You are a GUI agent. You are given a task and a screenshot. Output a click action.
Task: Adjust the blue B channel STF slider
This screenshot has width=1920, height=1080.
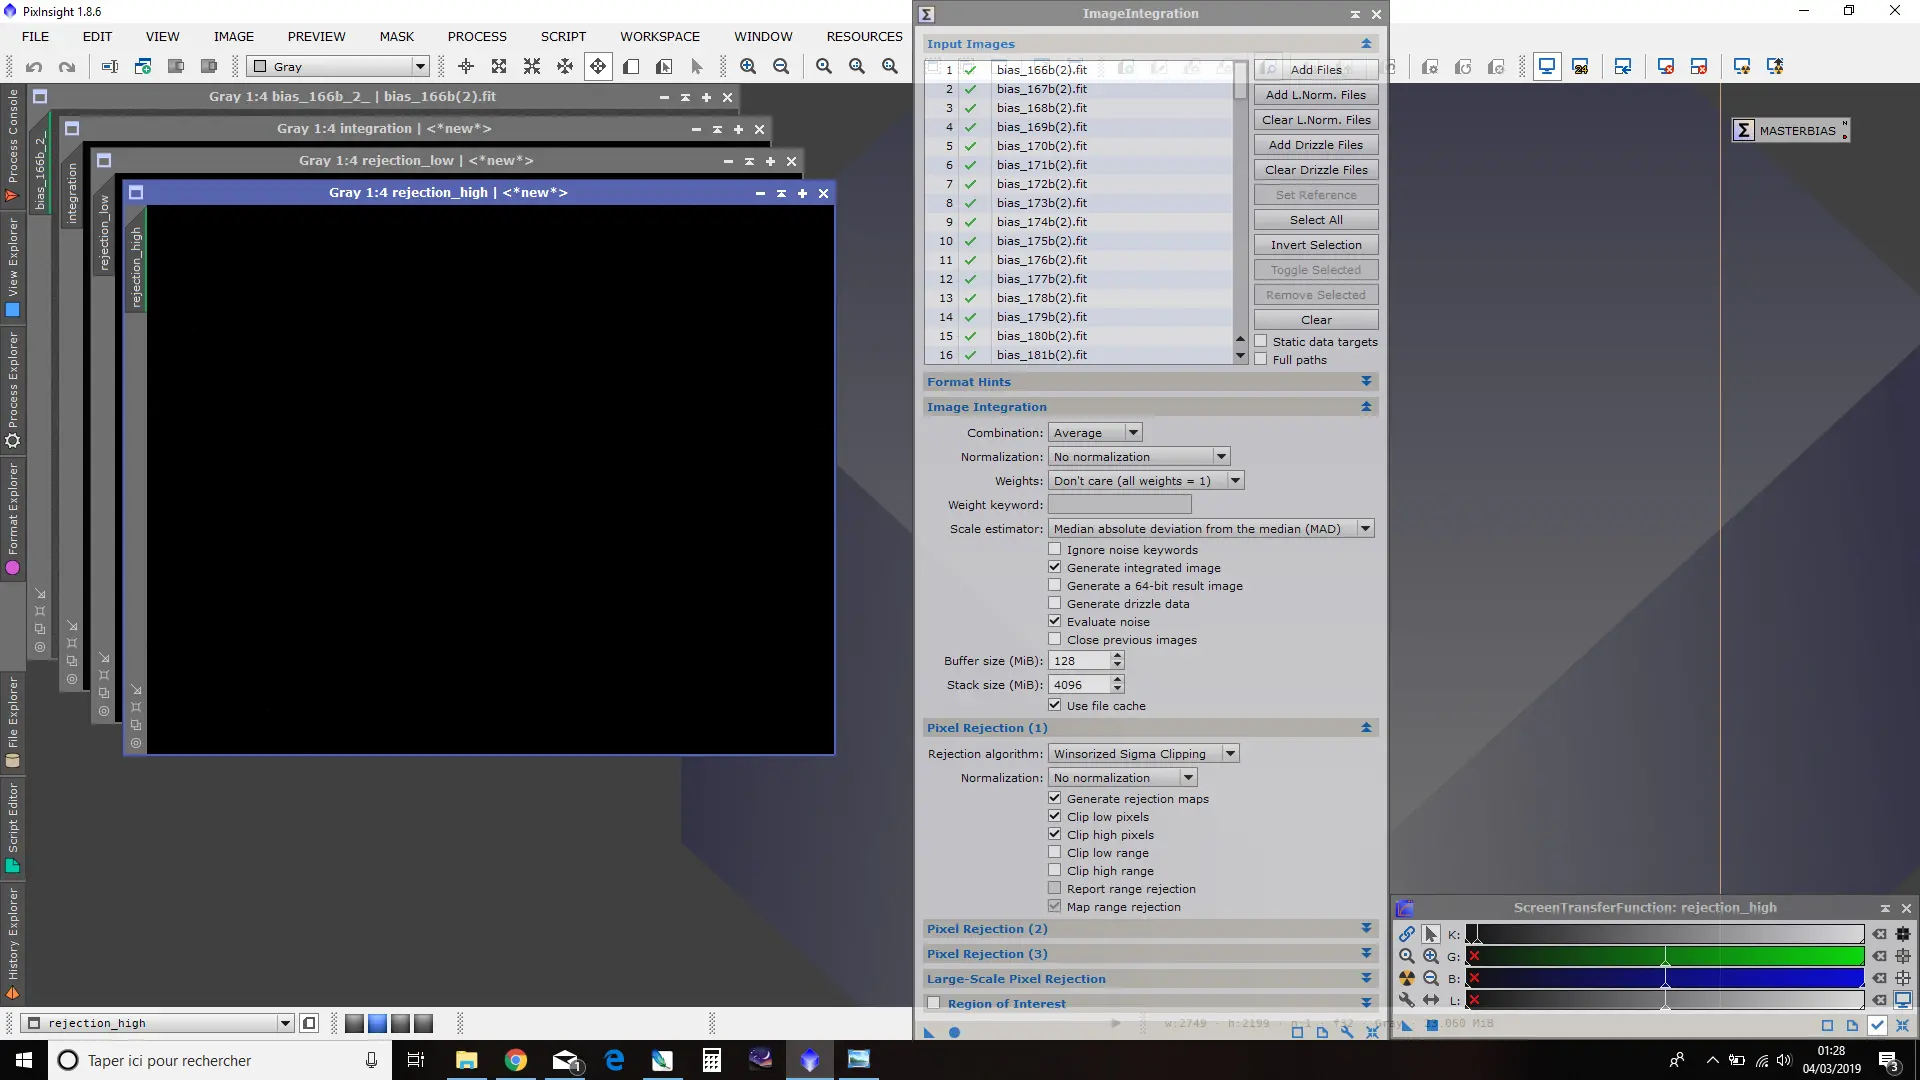coord(1665,978)
